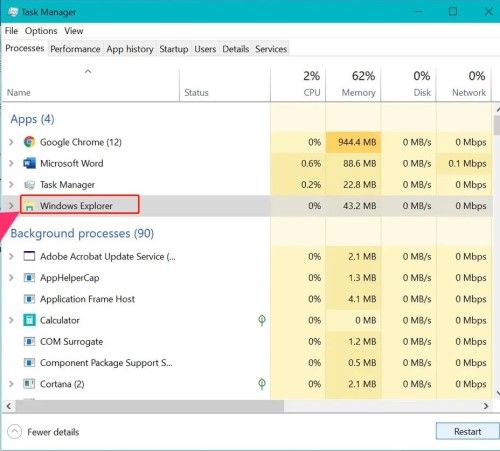Select the Windows Explorer folder icon
The height and width of the screenshot is (451, 500).
tap(29, 206)
